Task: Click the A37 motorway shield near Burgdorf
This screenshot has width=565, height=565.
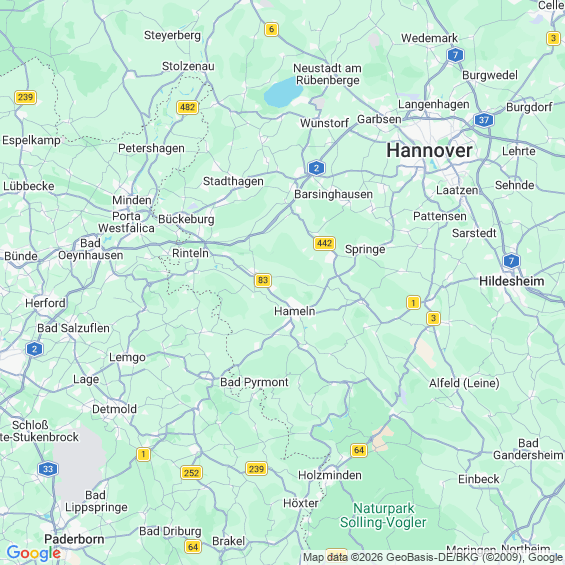Action: (x=484, y=120)
